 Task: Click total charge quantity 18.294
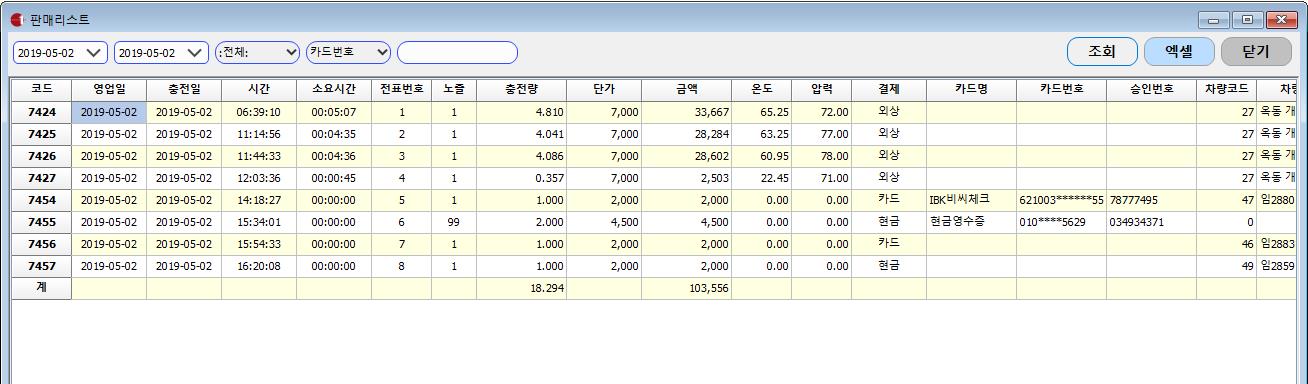pos(522,288)
